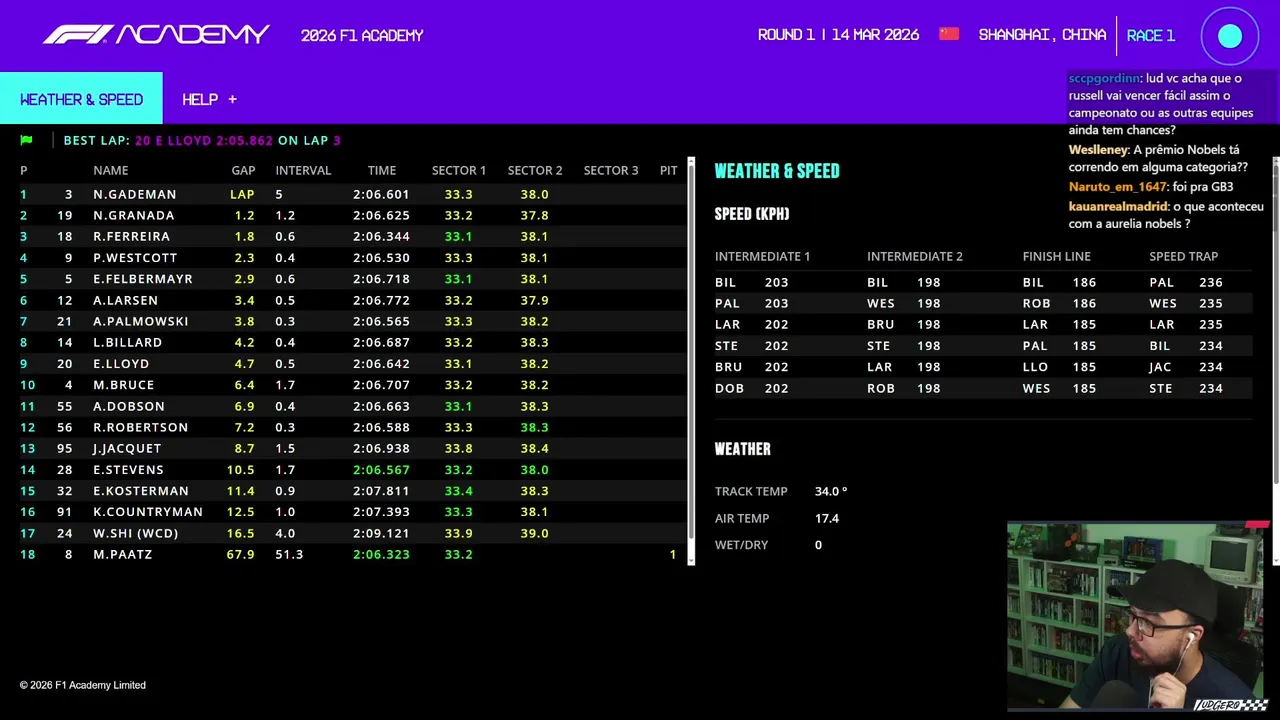Click the streamer webcam overlay
The width and height of the screenshot is (1280, 720).
coord(1138,616)
